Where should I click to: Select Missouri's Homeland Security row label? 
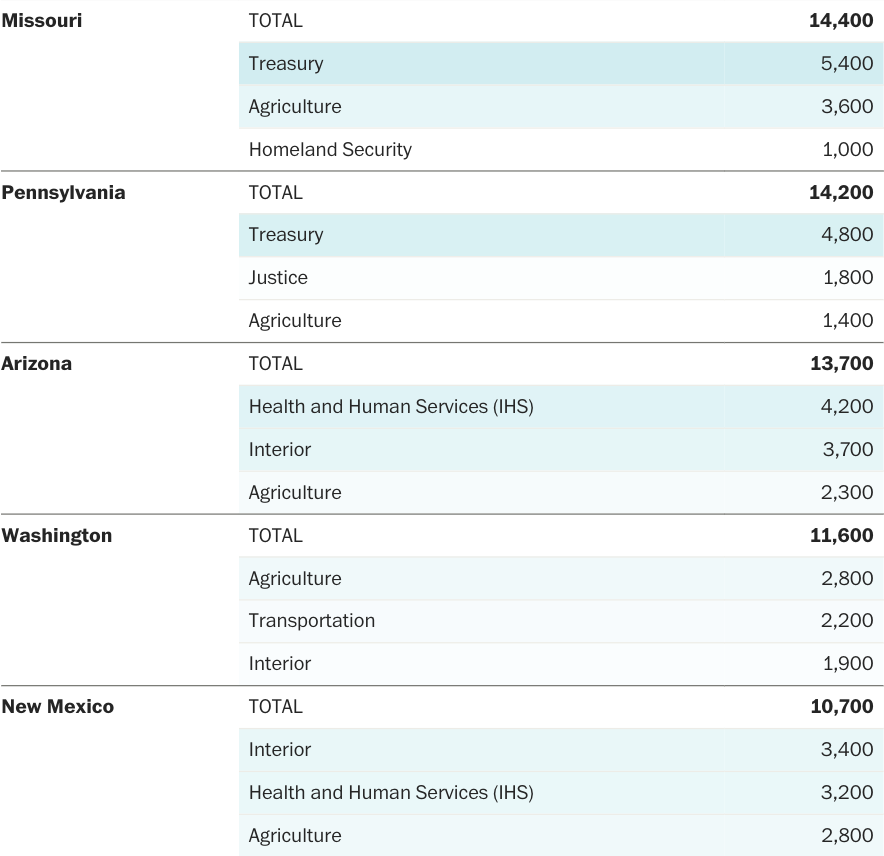(x=330, y=149)
